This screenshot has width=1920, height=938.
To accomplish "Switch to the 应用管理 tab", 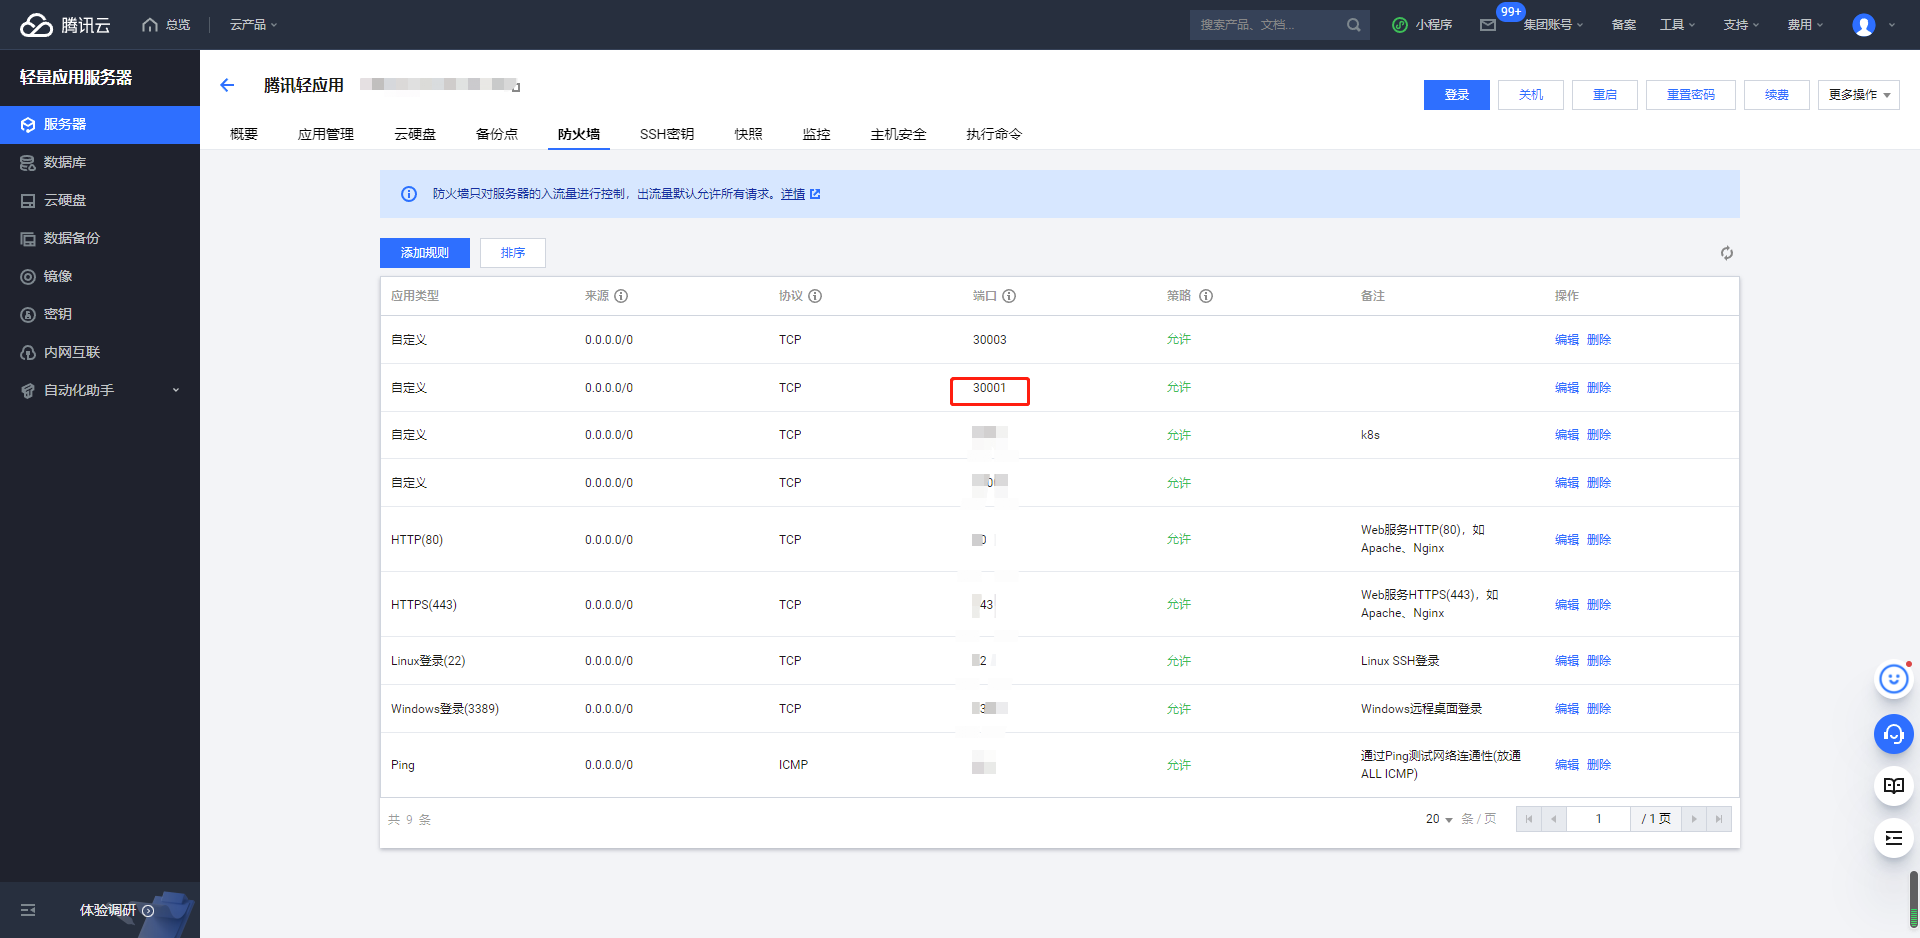I will coord(326,134).
